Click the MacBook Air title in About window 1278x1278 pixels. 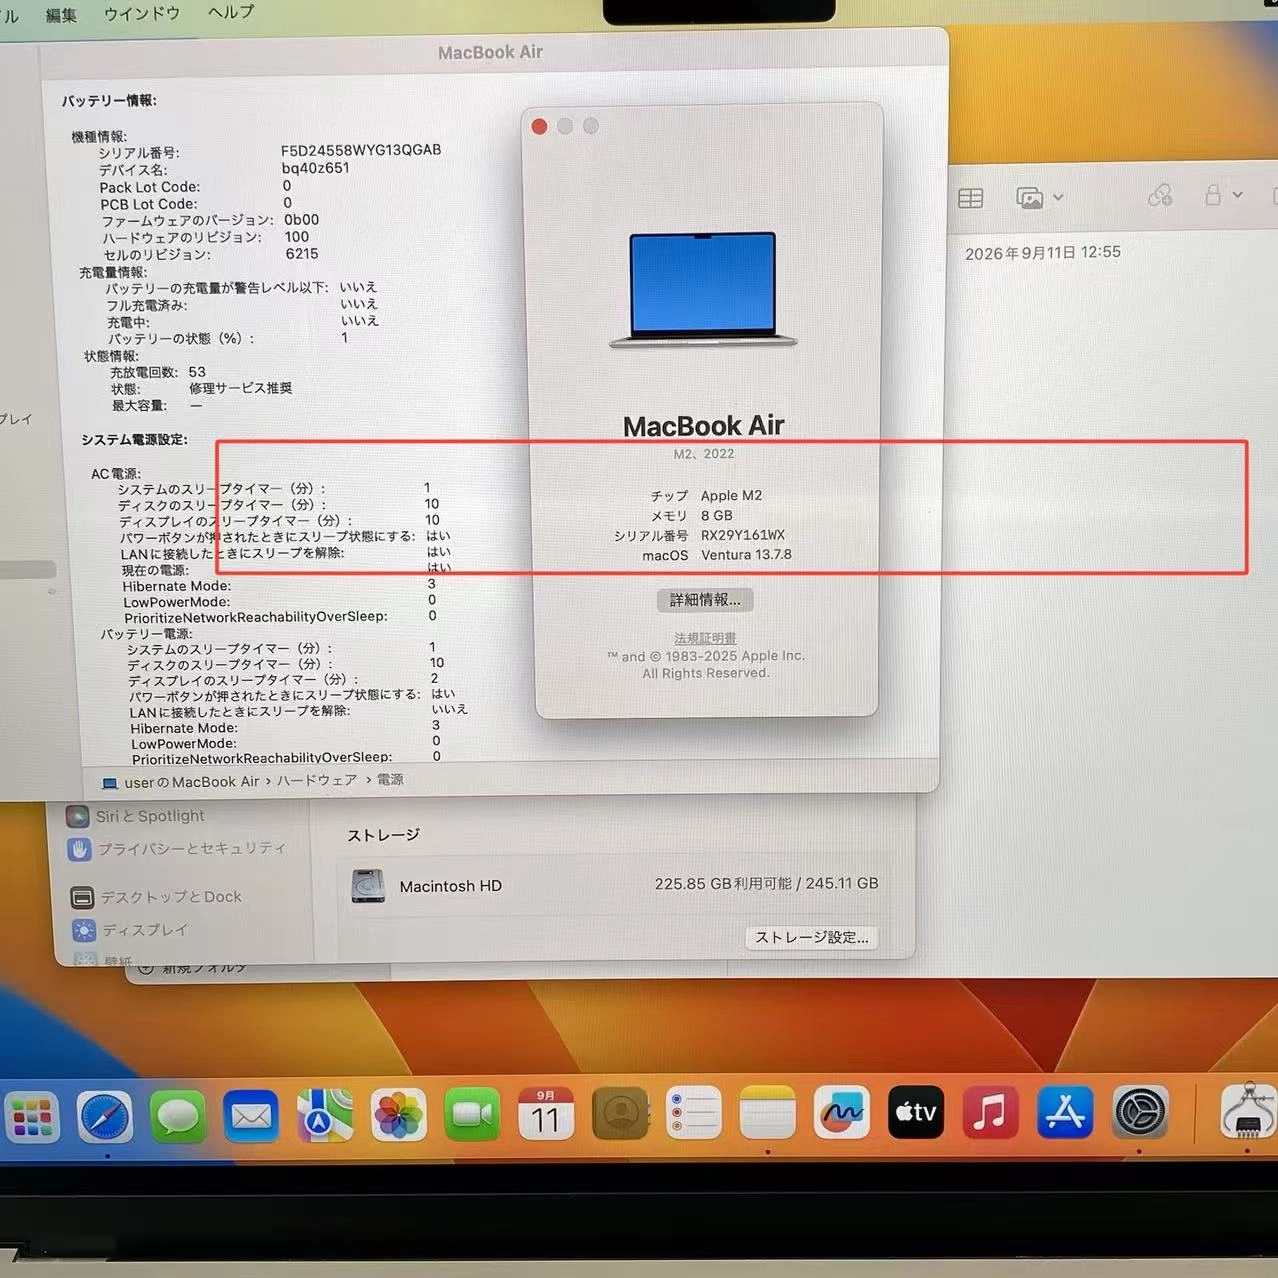[x=704, y=426]
